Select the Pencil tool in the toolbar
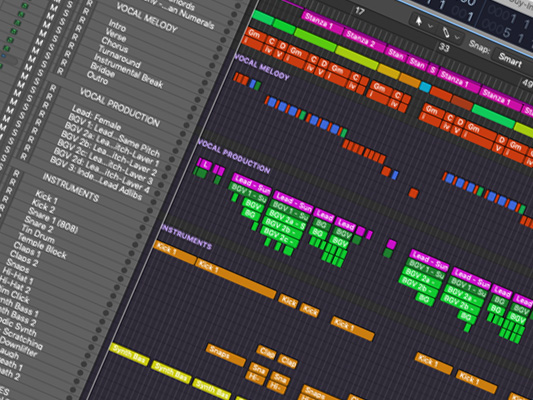Viewport: 533px width, 400px height. coord(446,32)
